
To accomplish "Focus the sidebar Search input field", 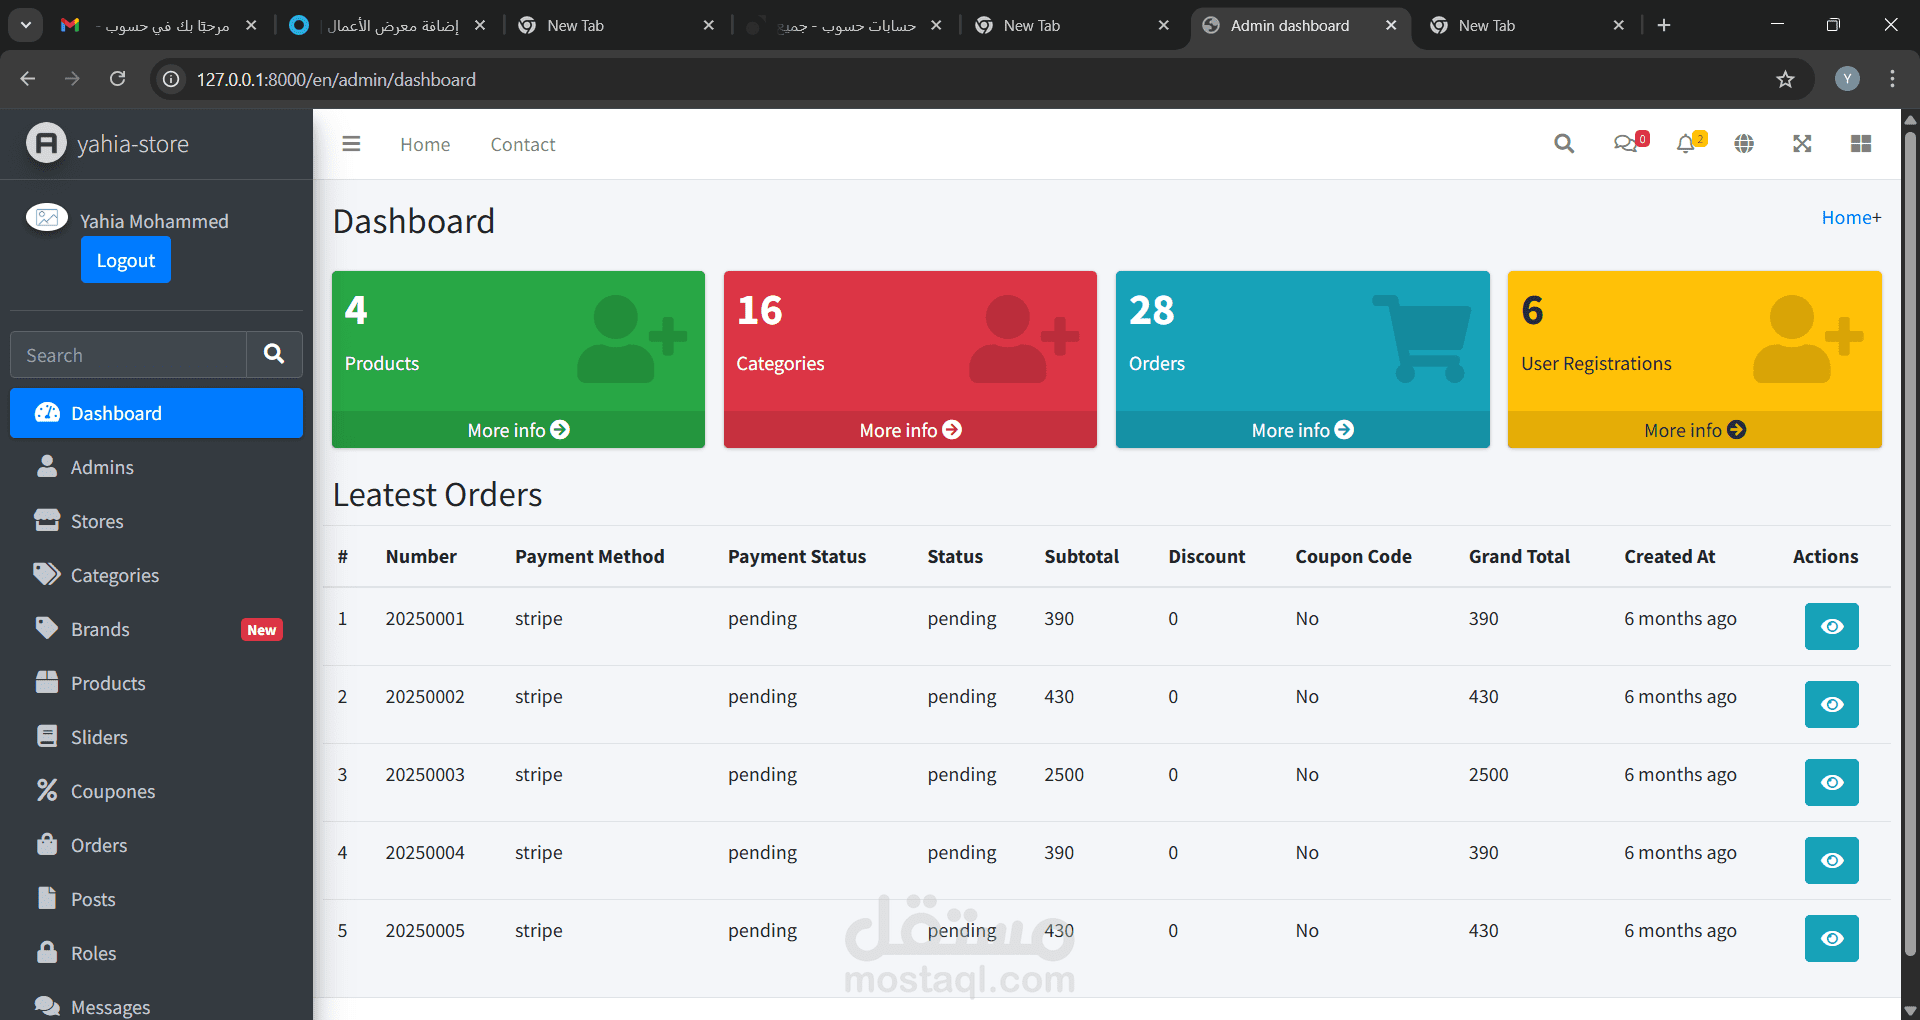I will pos(128,354).
